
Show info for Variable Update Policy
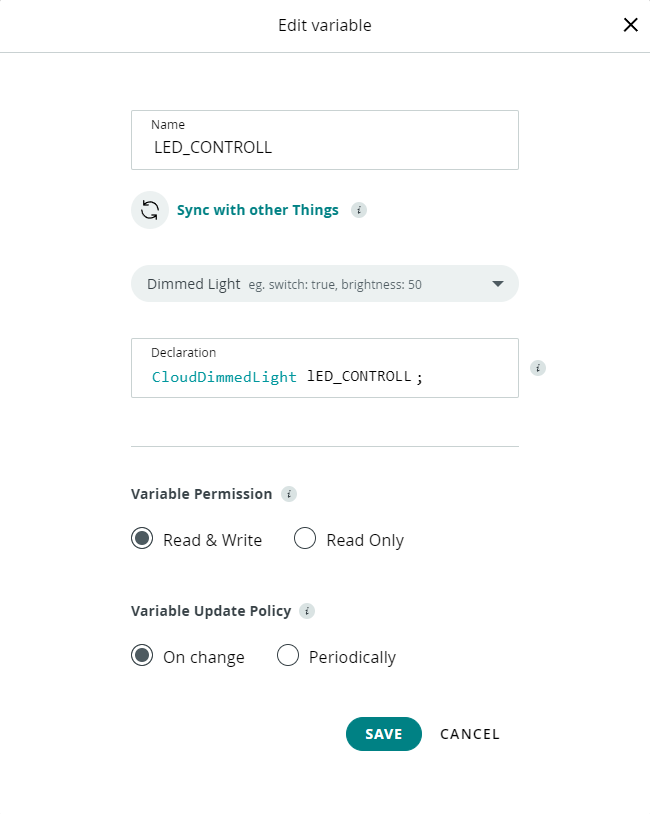[x=308, y=611]
